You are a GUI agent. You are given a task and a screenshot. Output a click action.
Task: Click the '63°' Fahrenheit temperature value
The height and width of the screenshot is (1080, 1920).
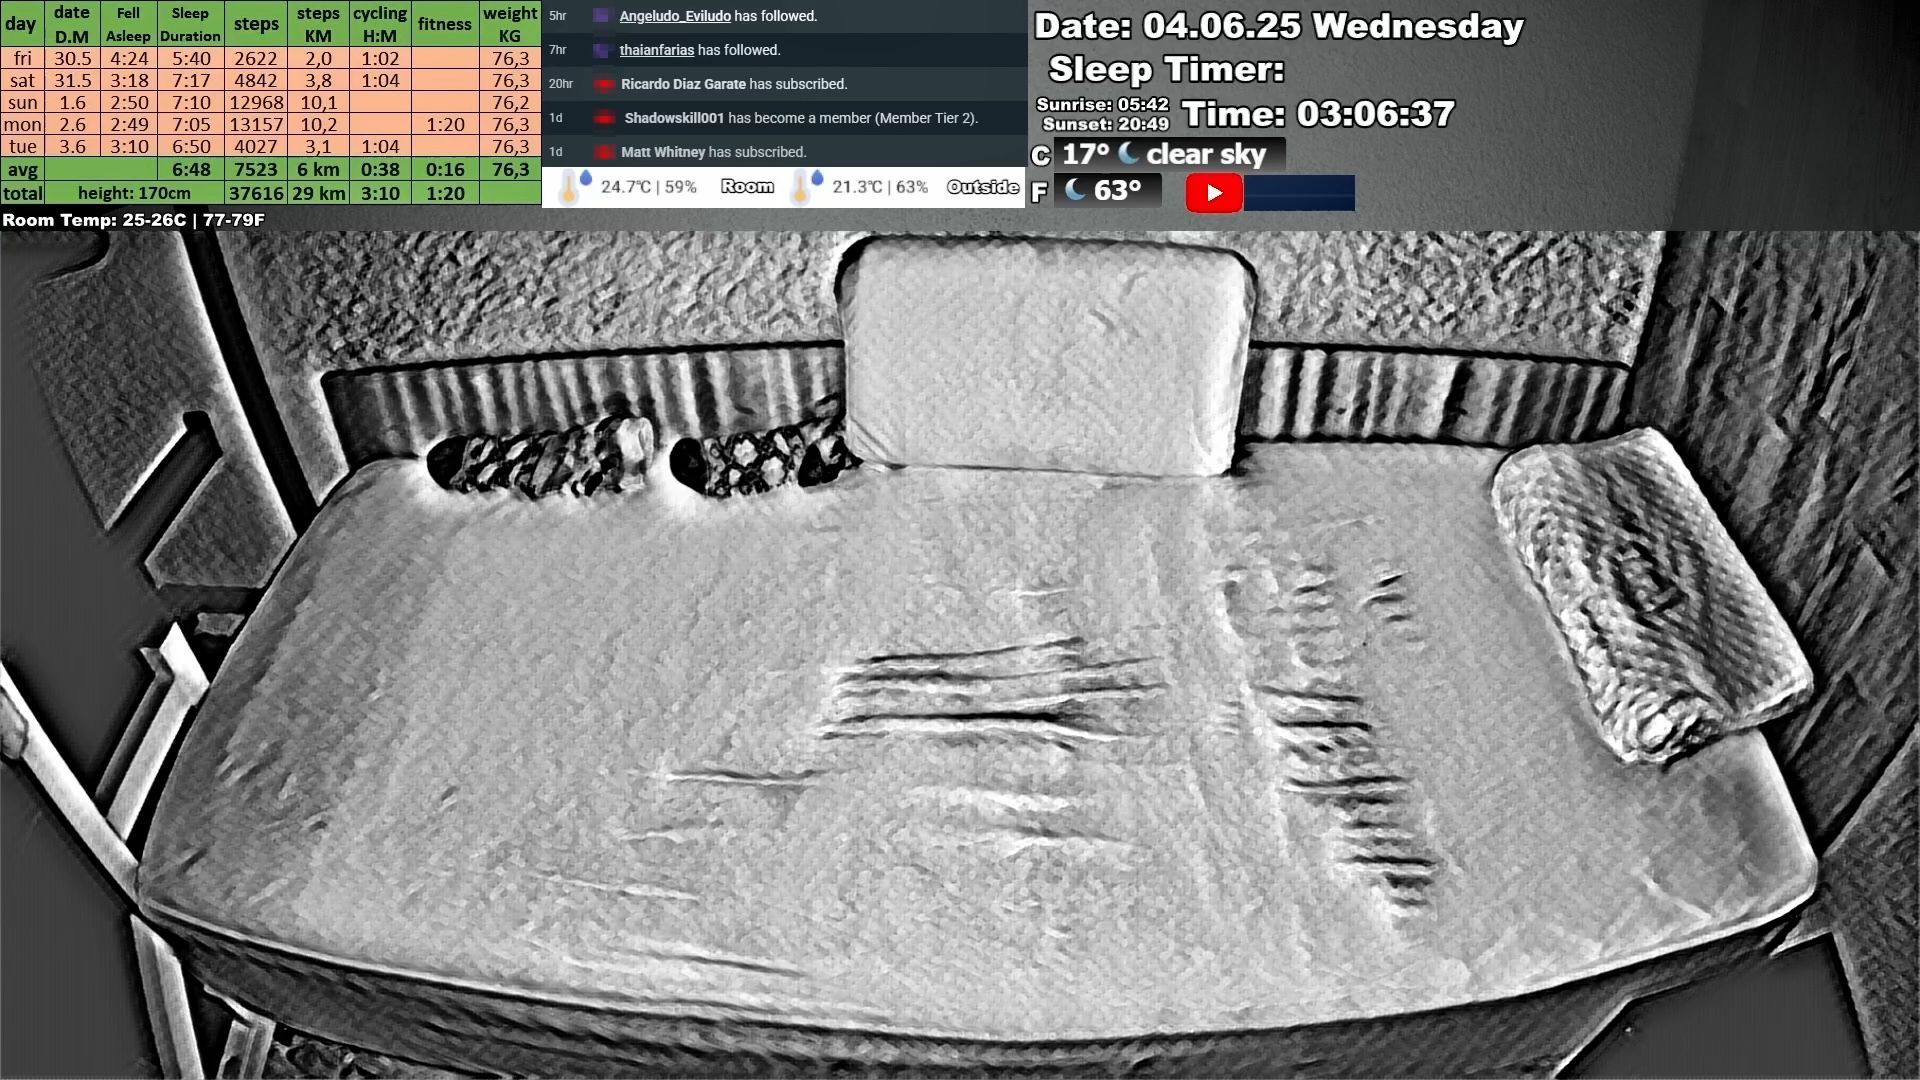1117,190
